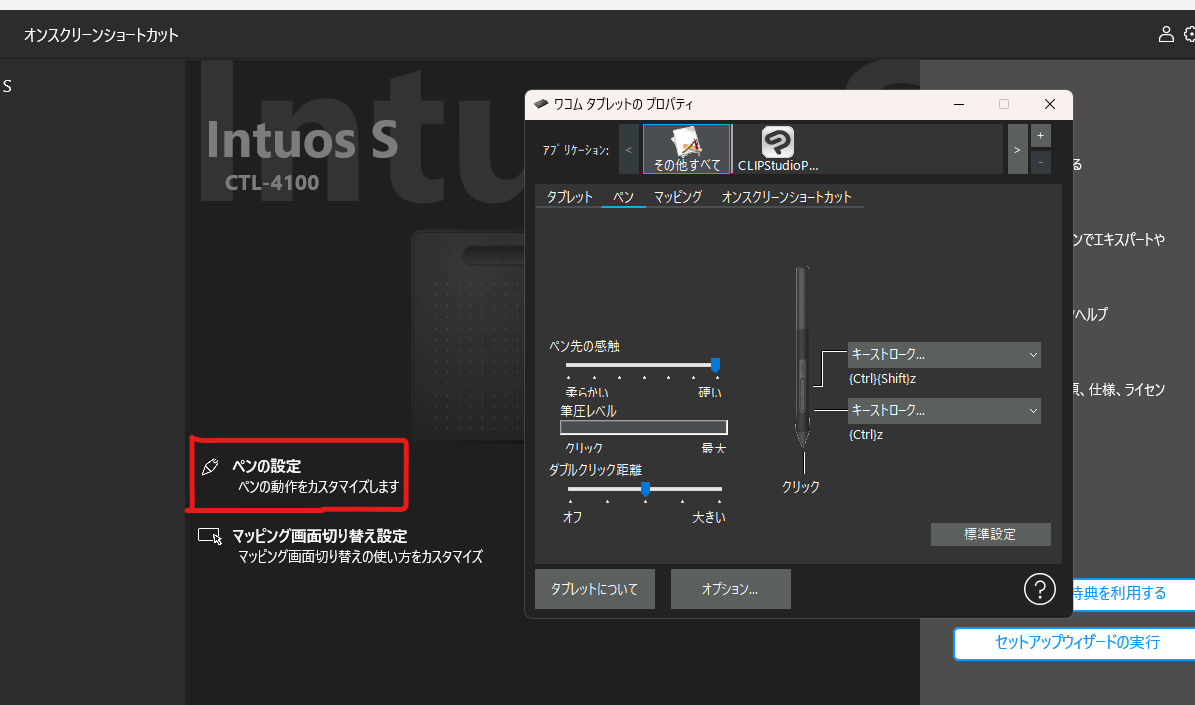Click the ペン先の感触 slider handle

pyautogui.click(x=716, y=365)
